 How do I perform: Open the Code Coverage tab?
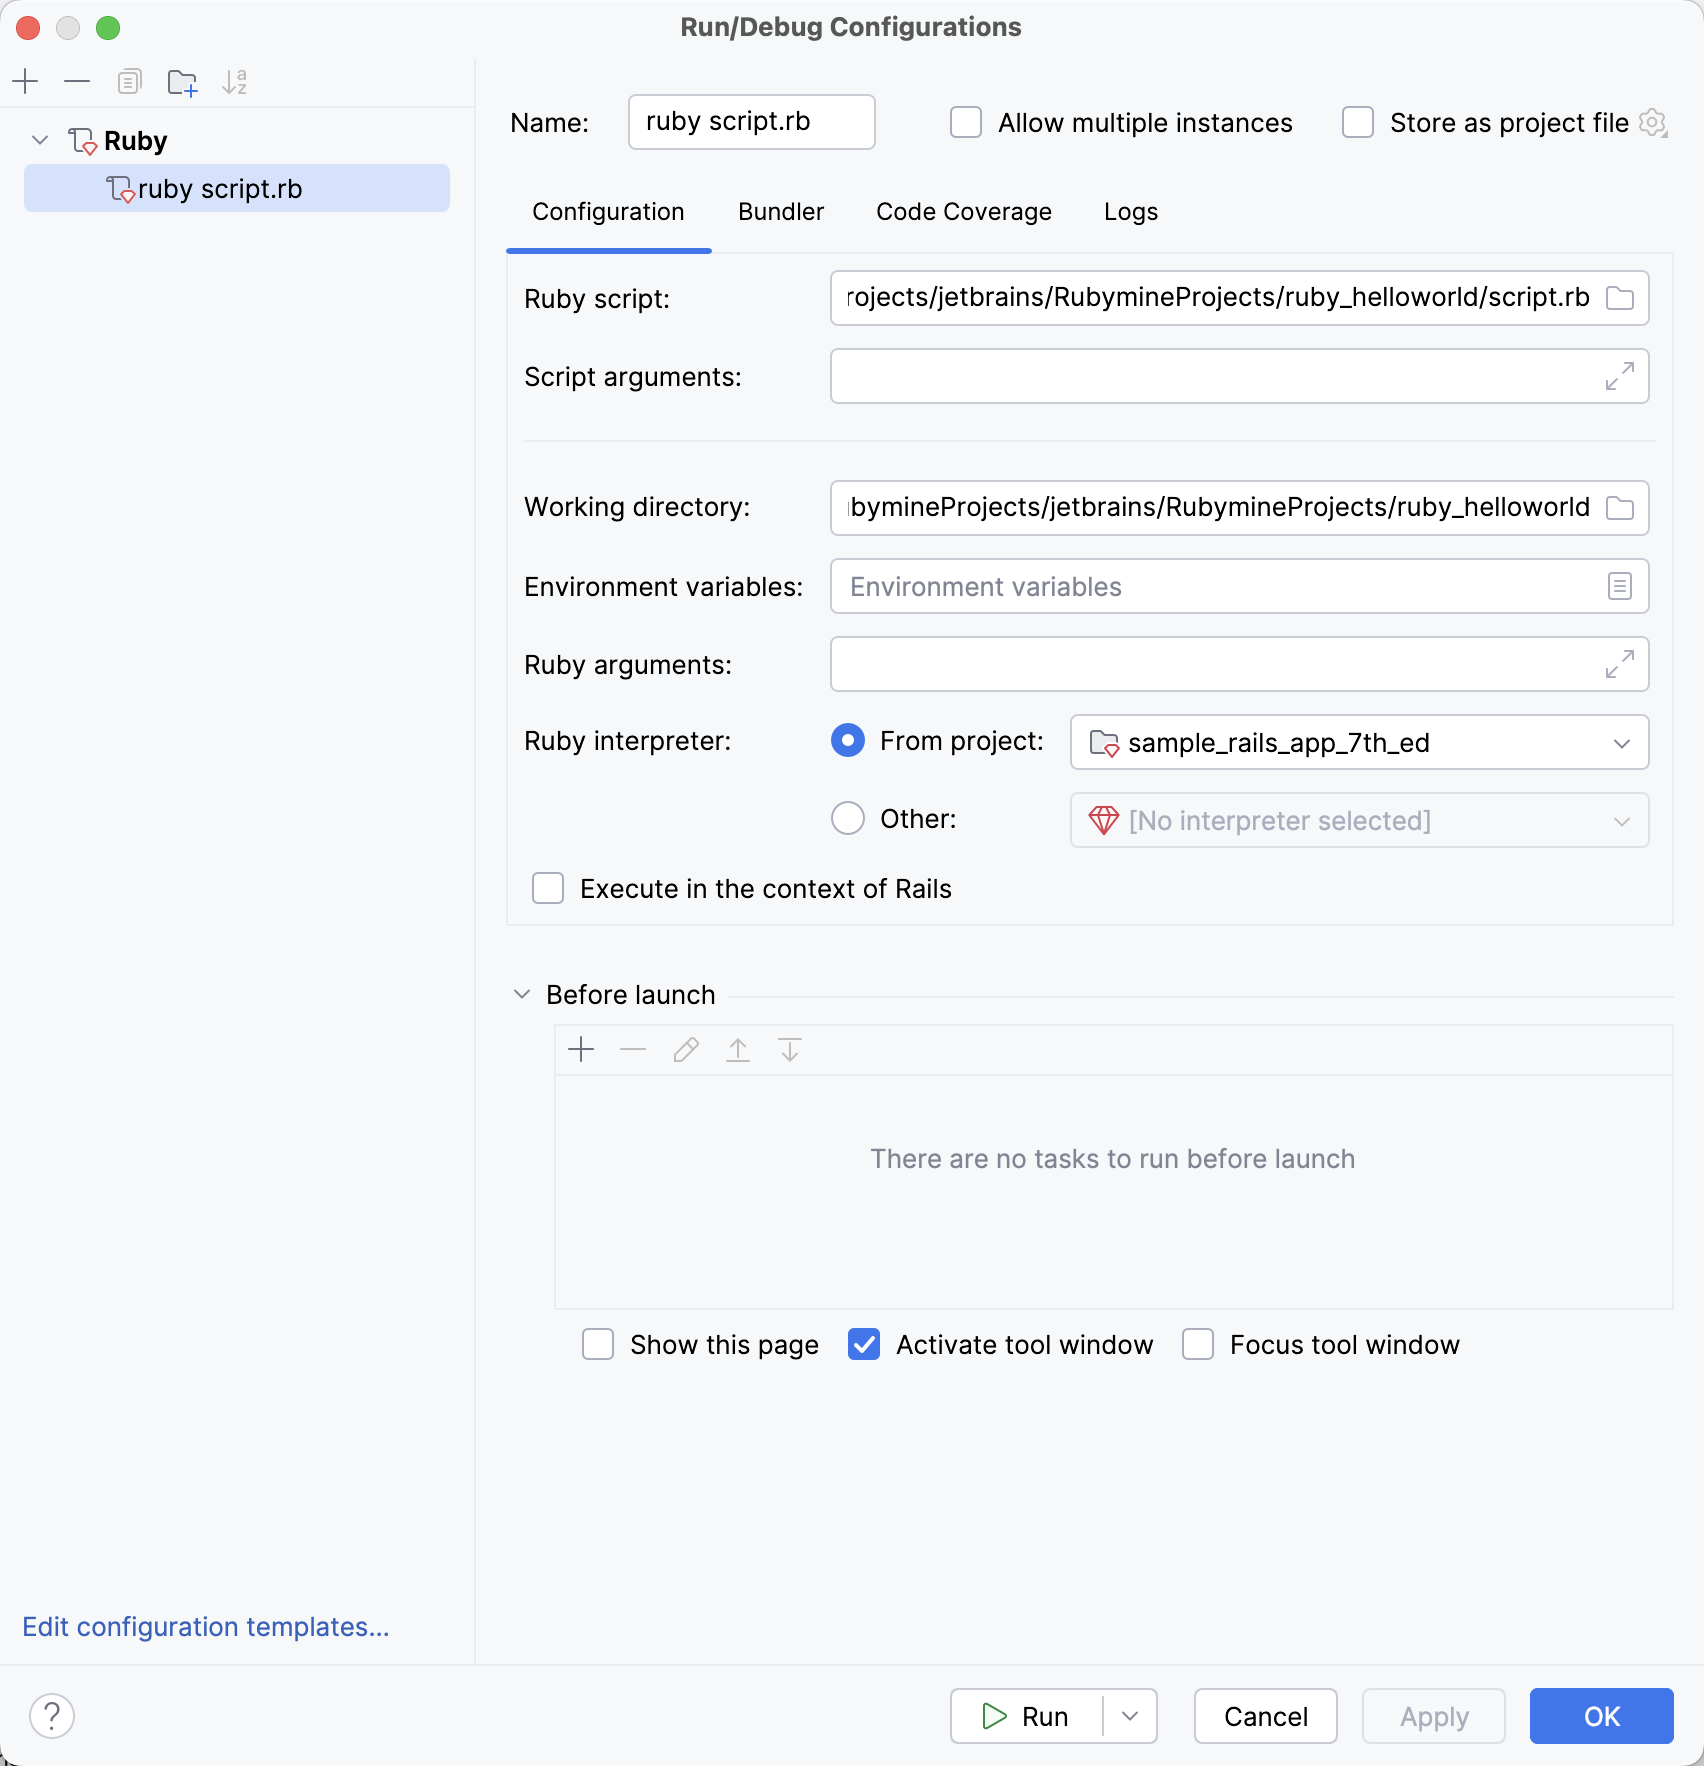[x=963, y=211]
